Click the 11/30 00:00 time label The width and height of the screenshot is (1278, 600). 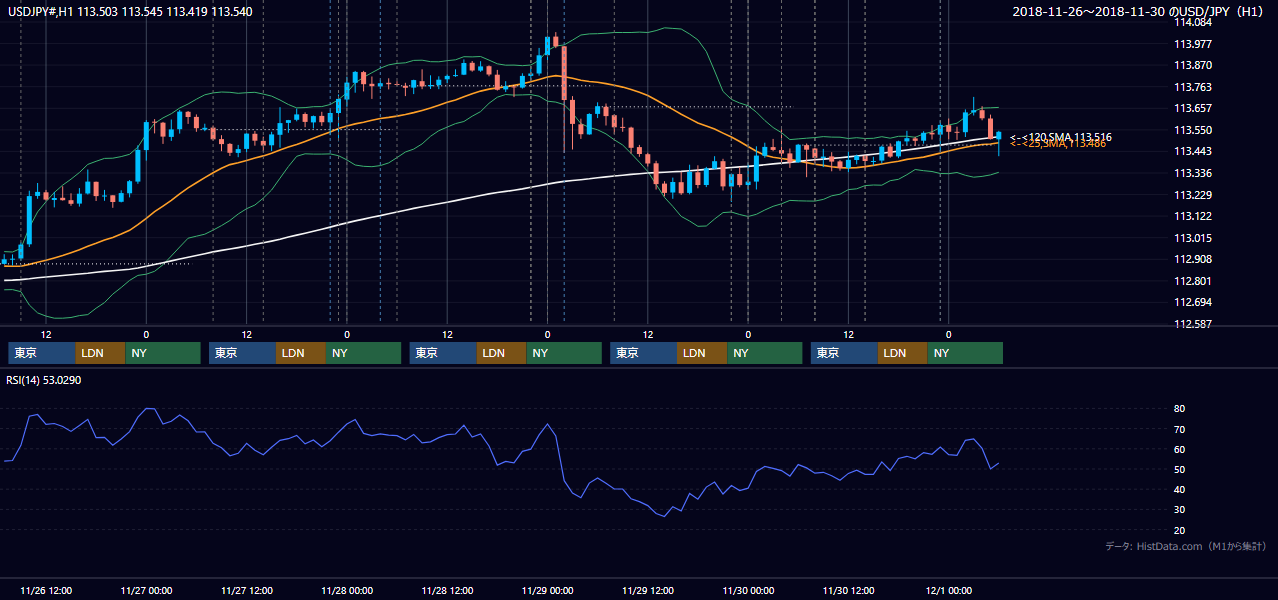[x=748, y=590]
